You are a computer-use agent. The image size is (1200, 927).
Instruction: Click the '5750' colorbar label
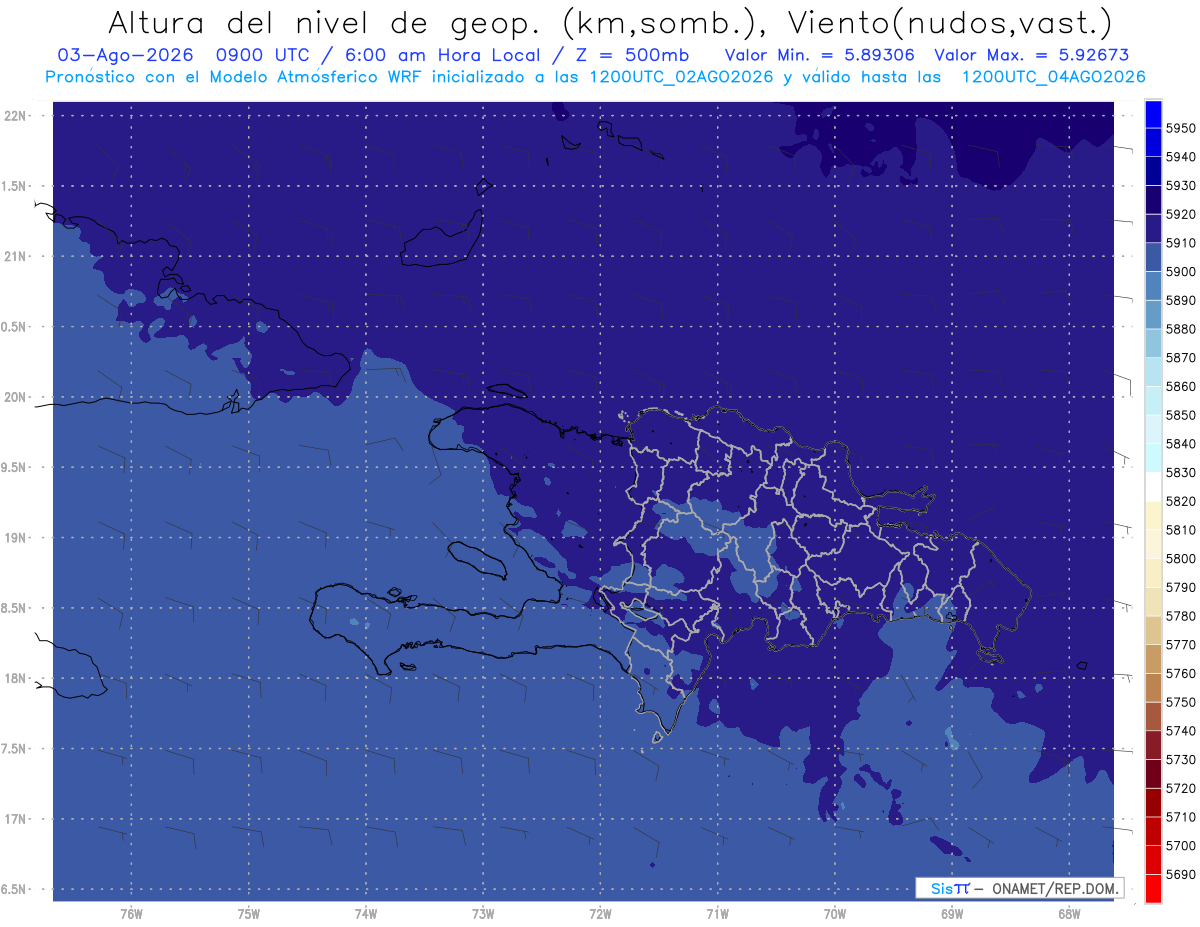click(x=1180, y=702)
